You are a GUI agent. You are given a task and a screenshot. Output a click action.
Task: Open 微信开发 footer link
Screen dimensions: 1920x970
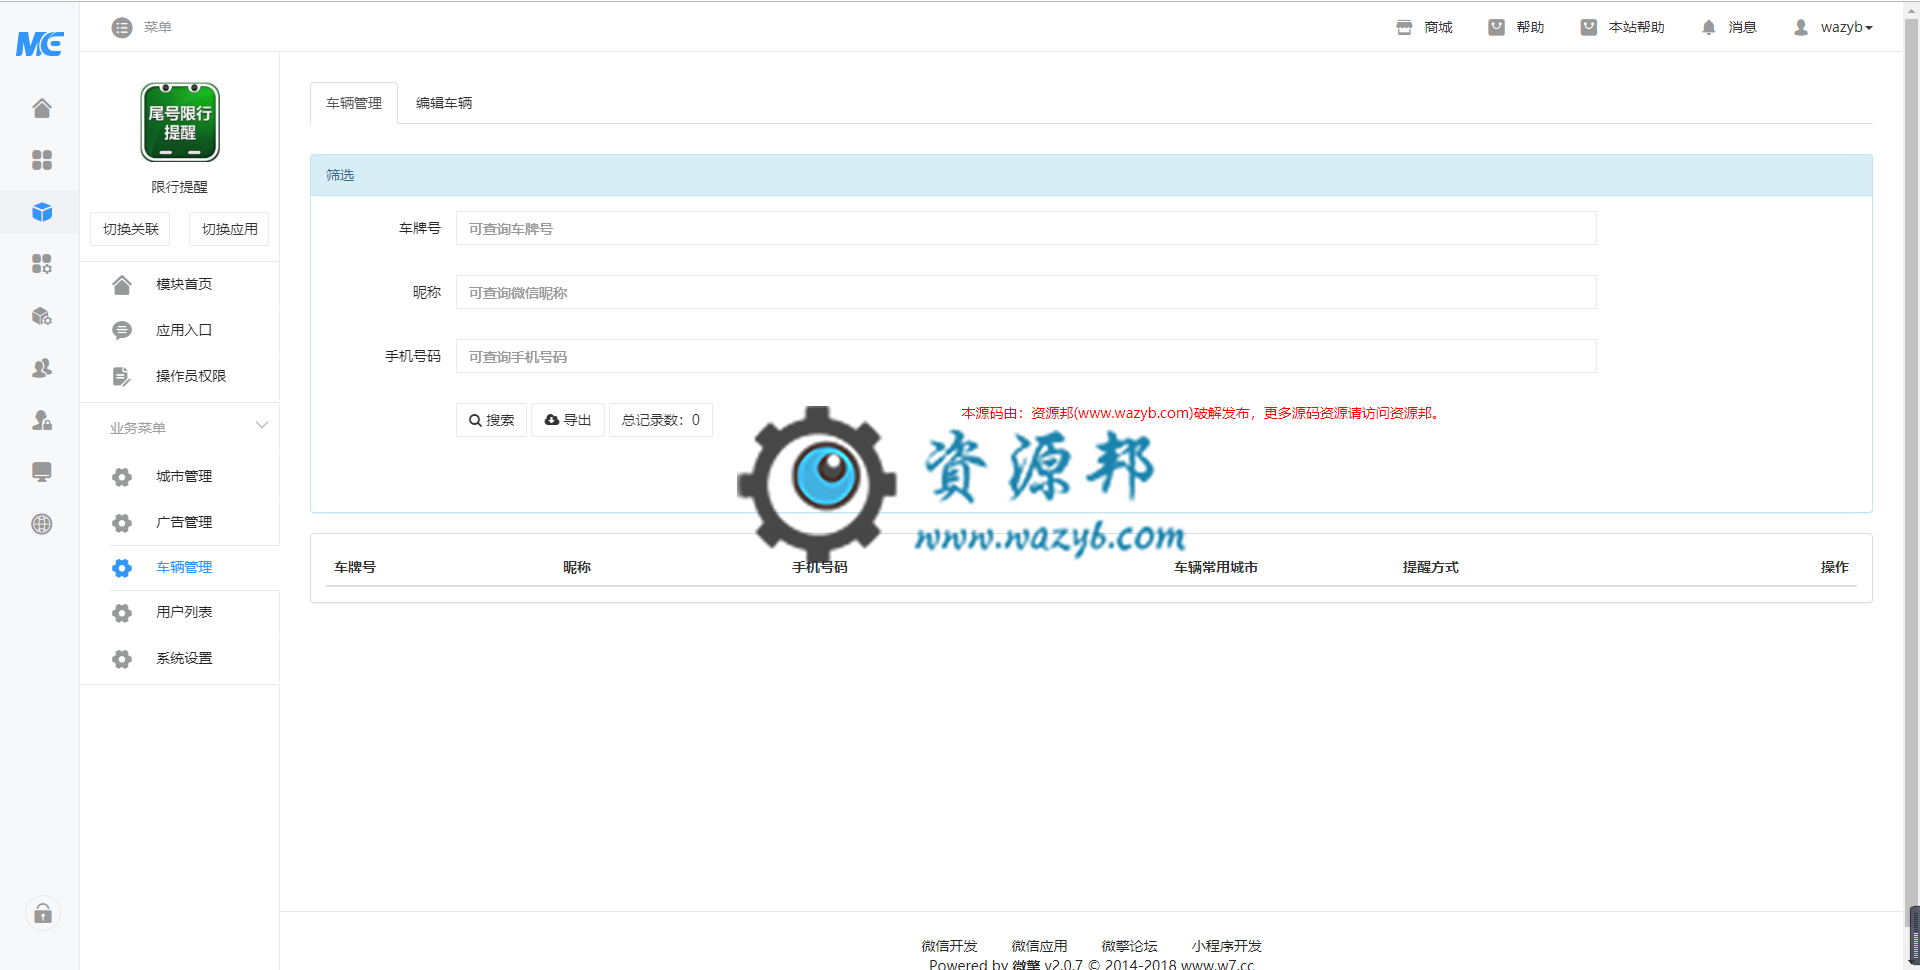[949, 946]
